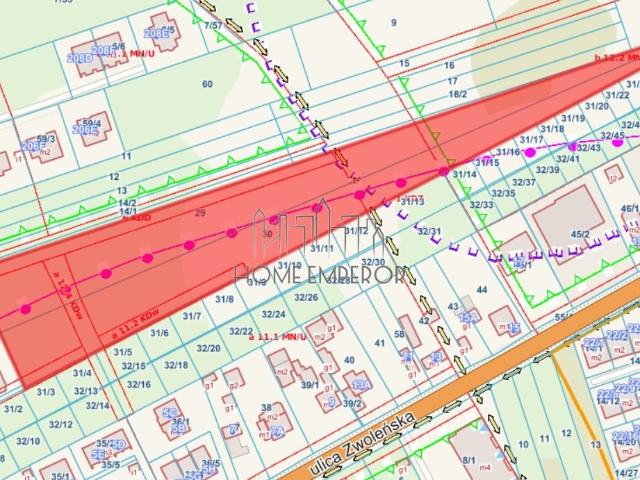Click the parcel label "14/1"
640x480 pixels.
(x=128, y=211)
